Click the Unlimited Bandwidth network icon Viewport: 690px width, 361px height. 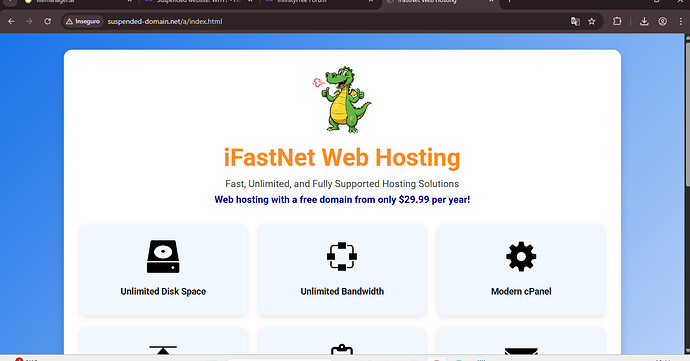tap(342, 256)
